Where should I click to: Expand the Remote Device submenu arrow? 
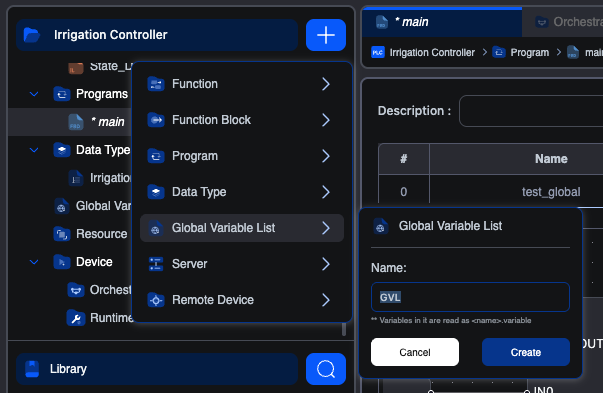click(x=326, y=300)
